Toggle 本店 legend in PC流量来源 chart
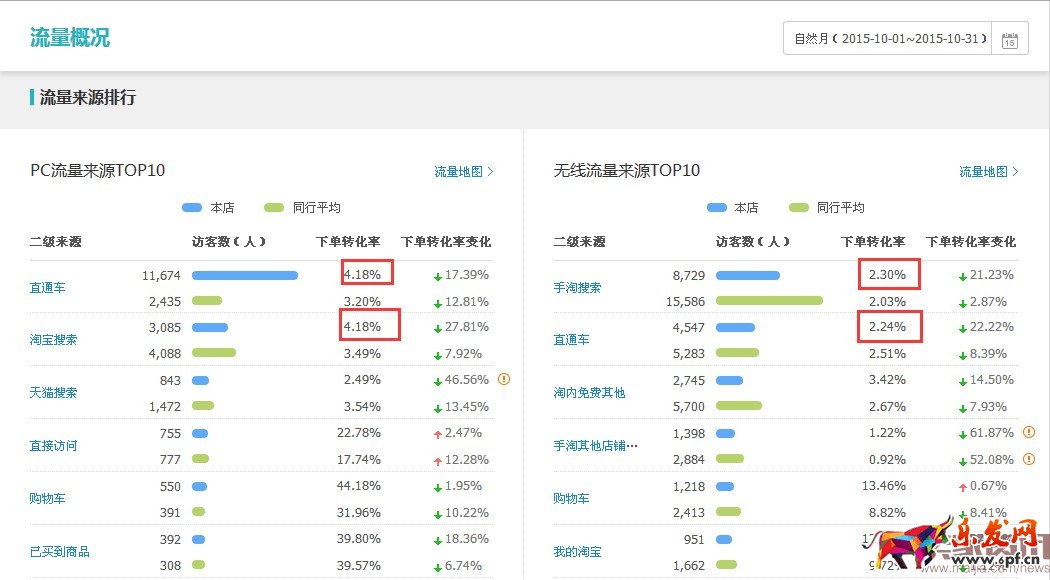 tap(208, 208)
